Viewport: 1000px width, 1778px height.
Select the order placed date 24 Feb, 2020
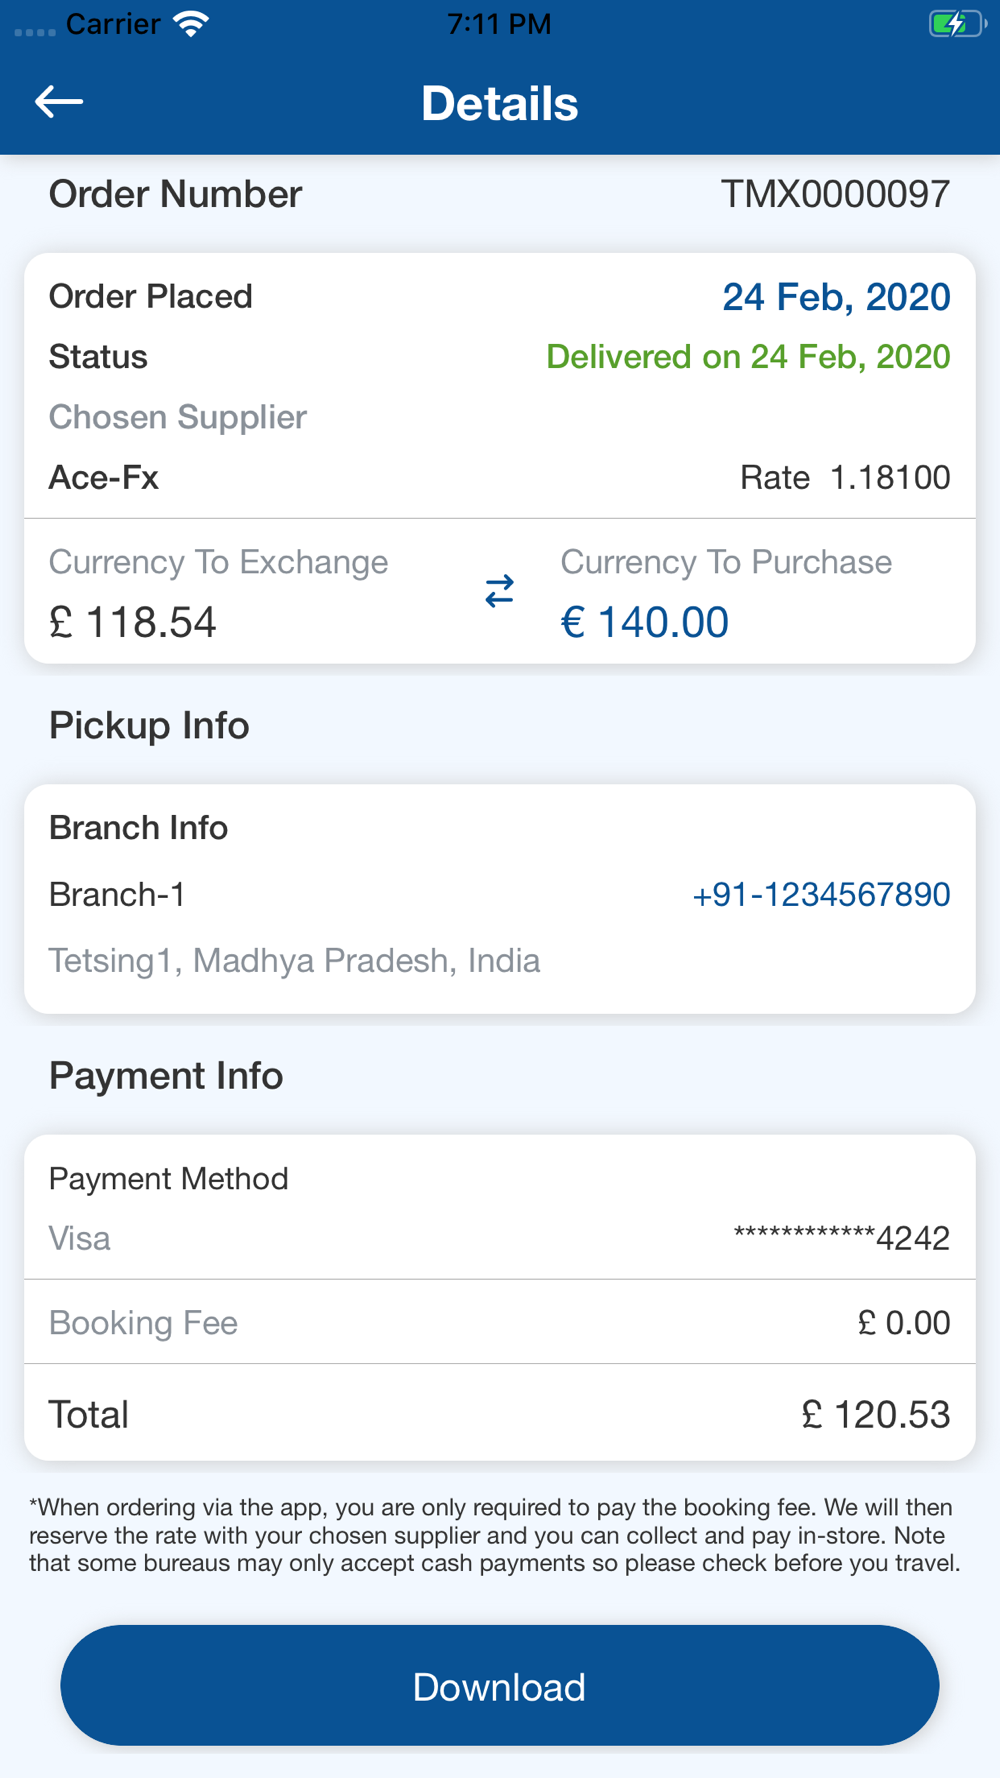(x=835, y=297)
